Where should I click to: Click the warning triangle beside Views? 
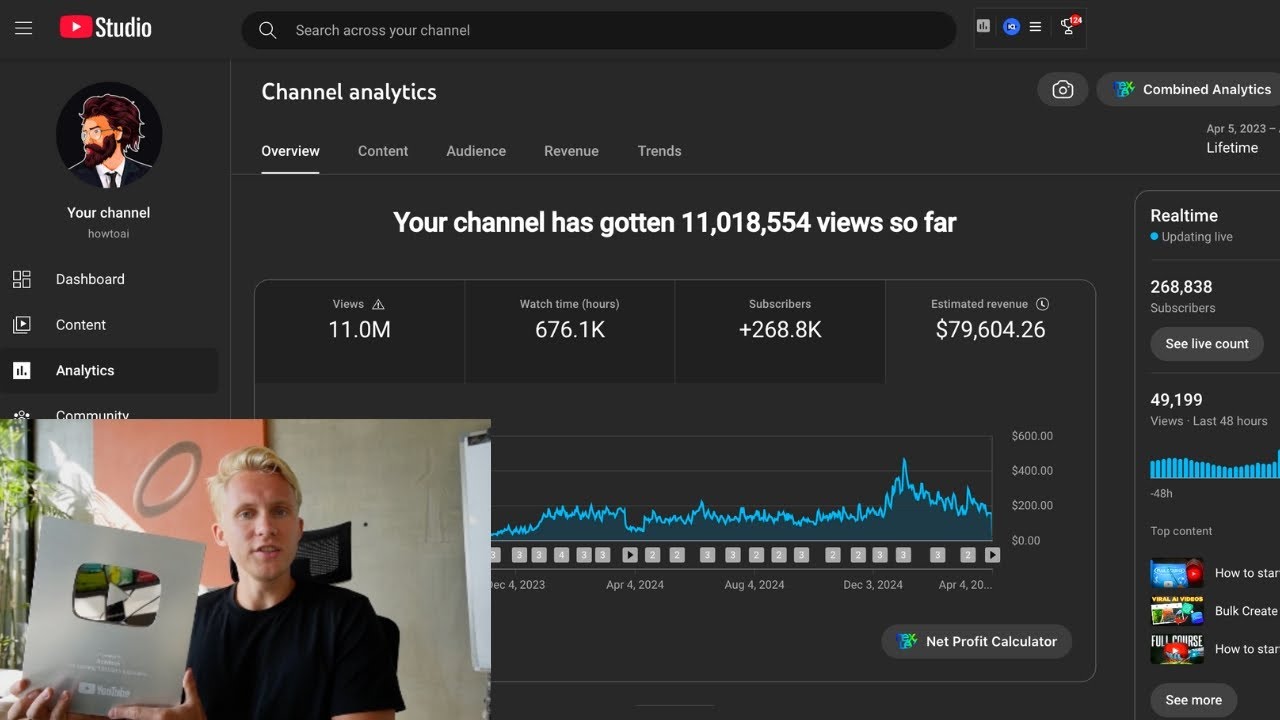click(378, 304)
